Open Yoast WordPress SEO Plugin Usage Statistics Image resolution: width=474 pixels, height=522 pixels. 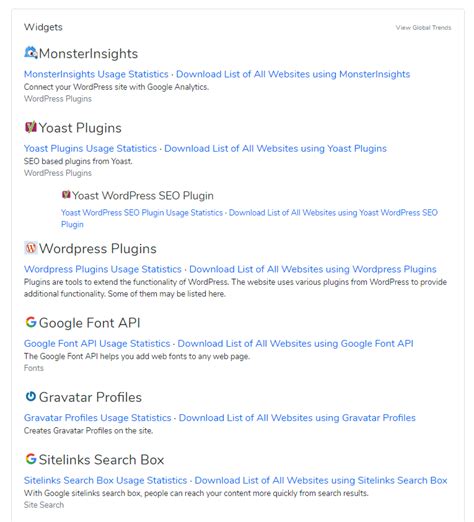point(142,213)
